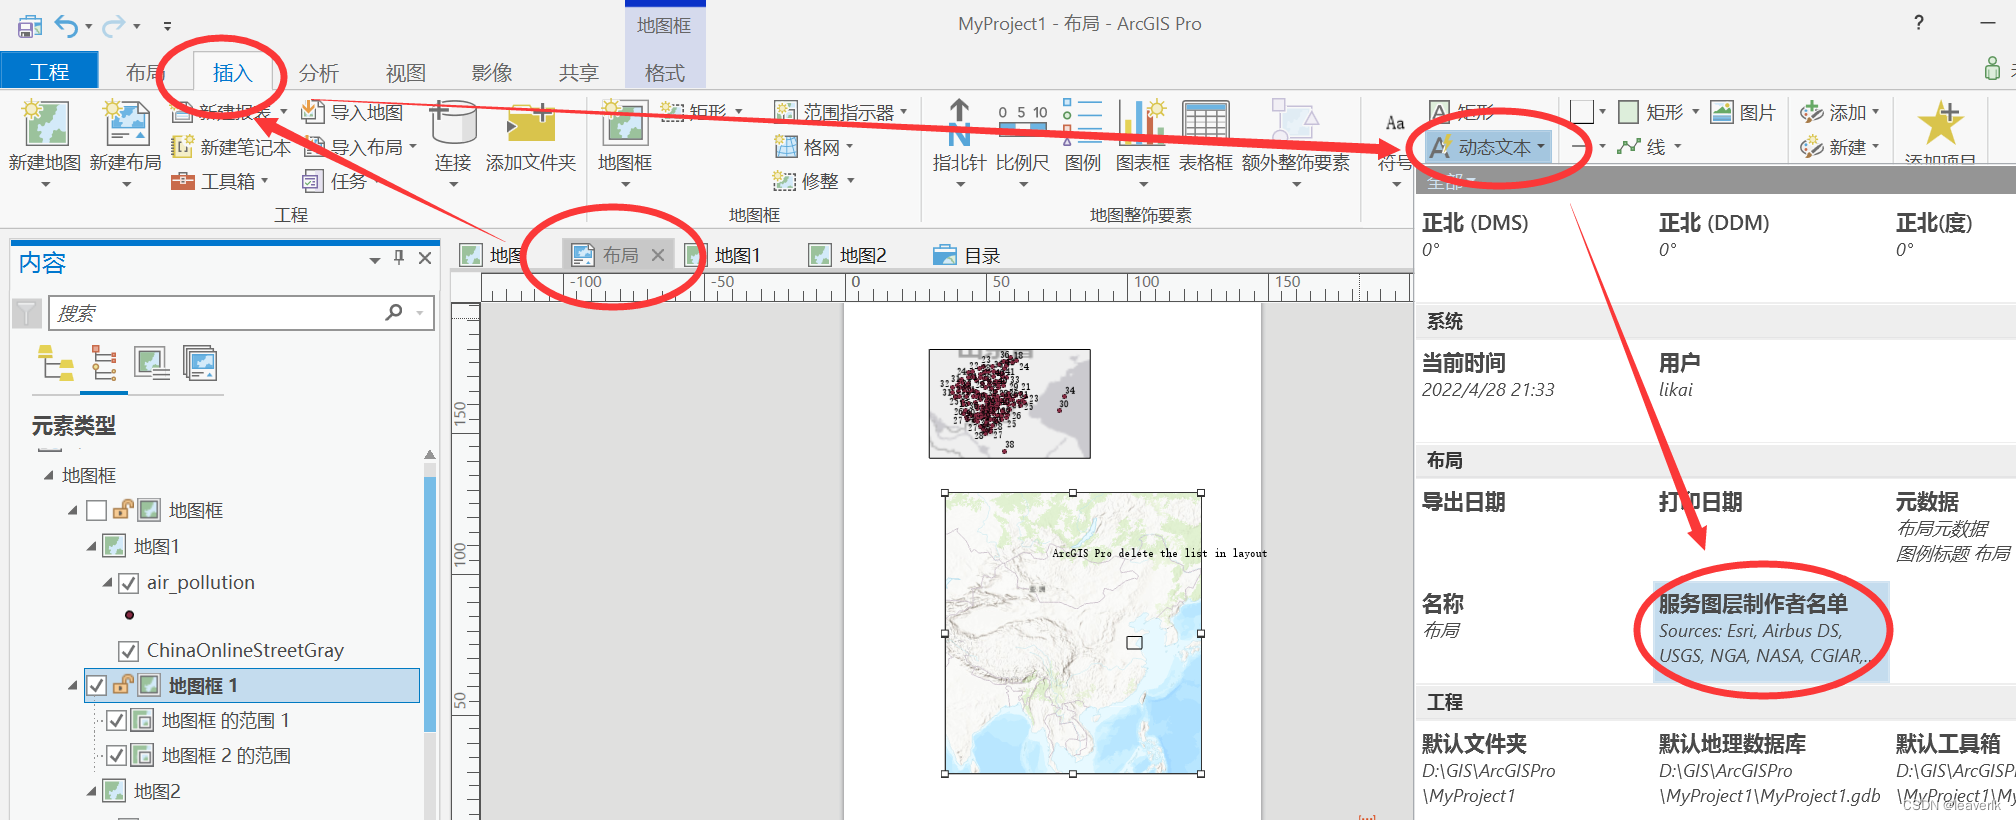Pin the Contents pane with pushpin icon
This screenshot has width=2016, height=820.
[399, 257]
